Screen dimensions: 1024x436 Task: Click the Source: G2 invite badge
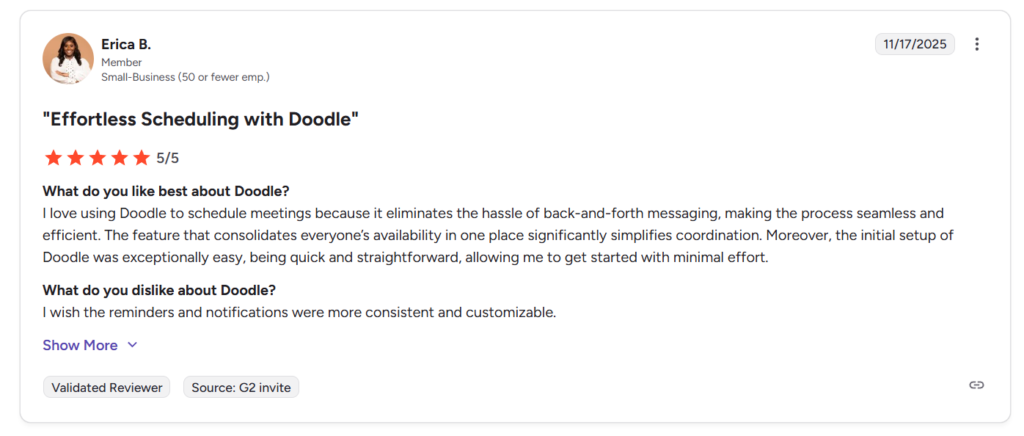click(x=241, y=387)
